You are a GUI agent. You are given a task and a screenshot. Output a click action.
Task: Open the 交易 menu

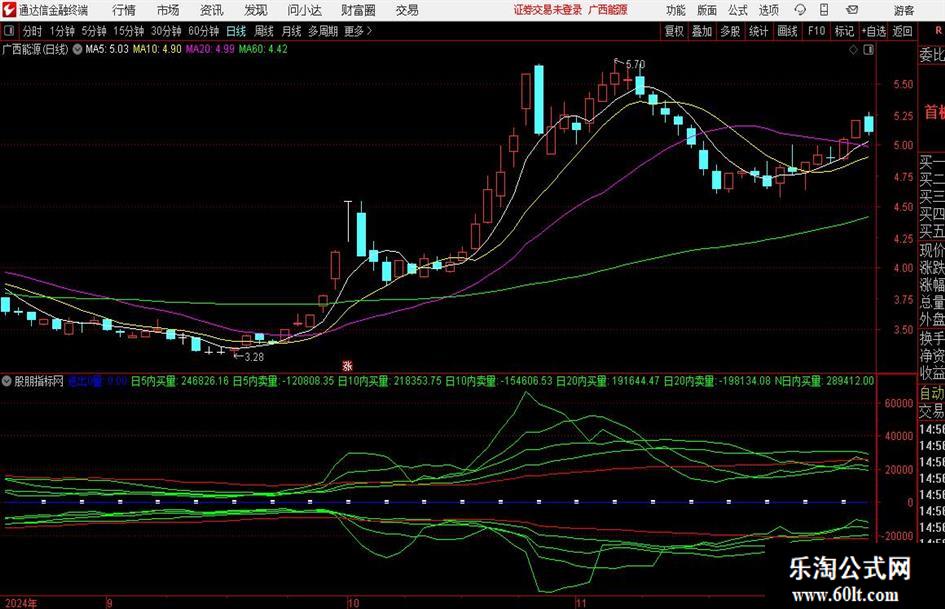pyautogui.click(x=407, y=10)
